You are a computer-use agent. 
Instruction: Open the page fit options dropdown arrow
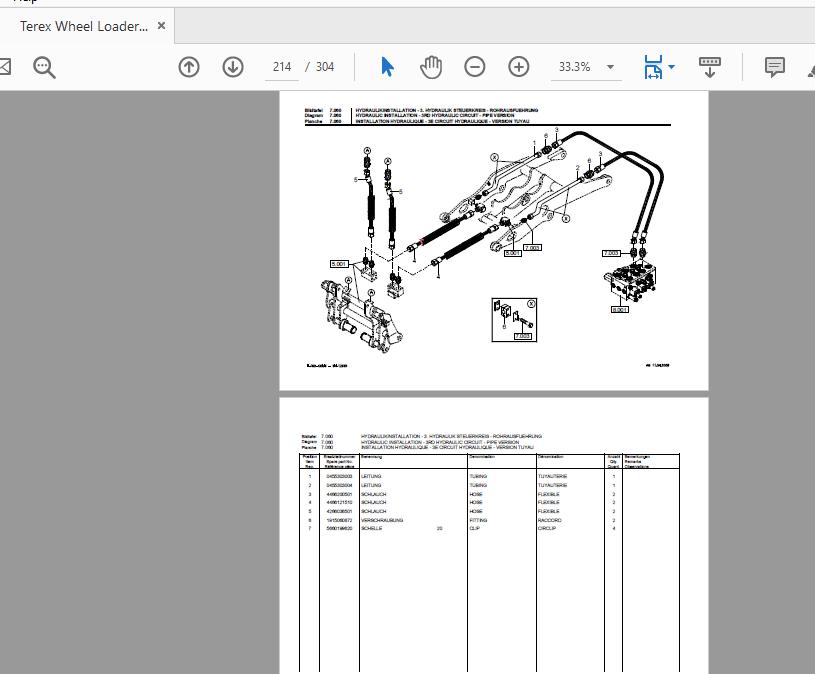click(x=672, y=67)
